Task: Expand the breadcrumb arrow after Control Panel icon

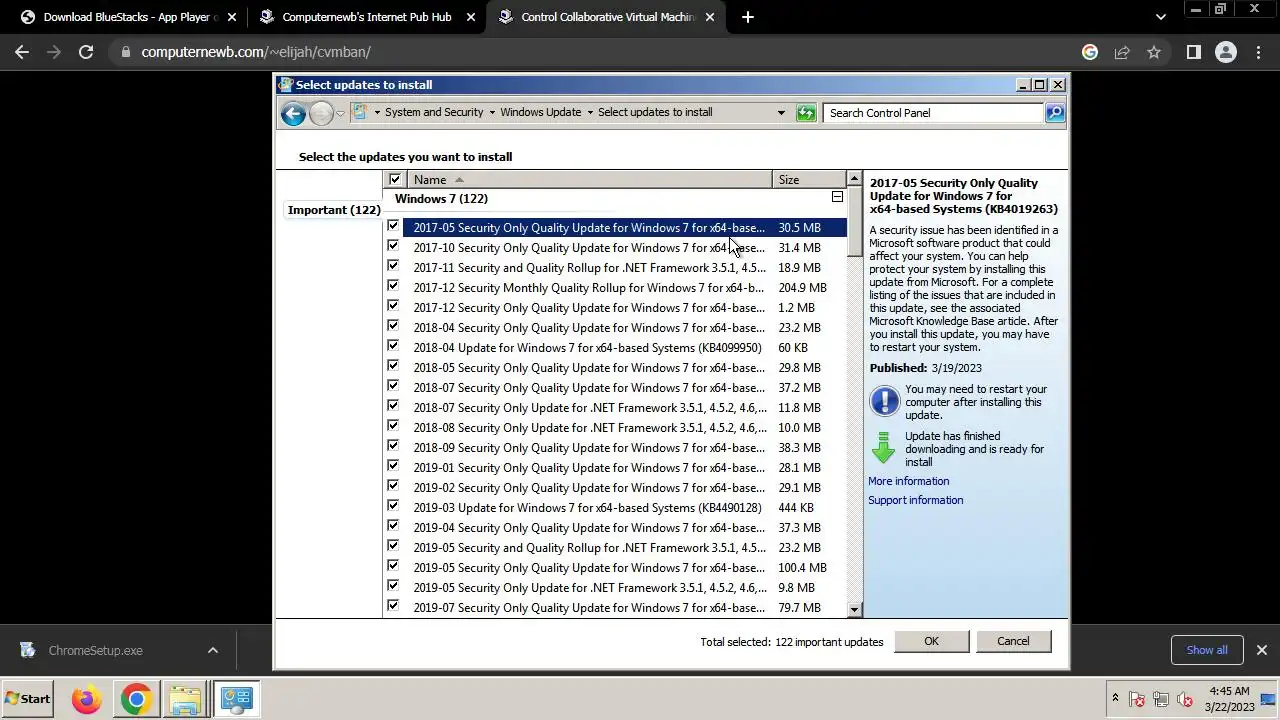Action: click(x=377, y=112)
